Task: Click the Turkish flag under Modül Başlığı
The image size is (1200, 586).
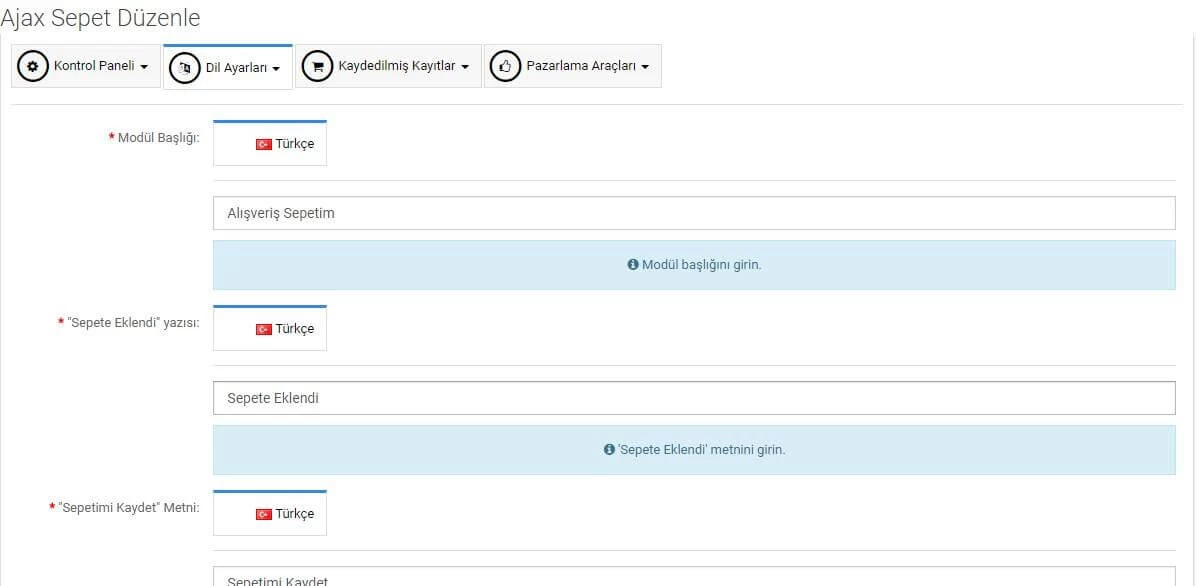Action: point(264,144)
